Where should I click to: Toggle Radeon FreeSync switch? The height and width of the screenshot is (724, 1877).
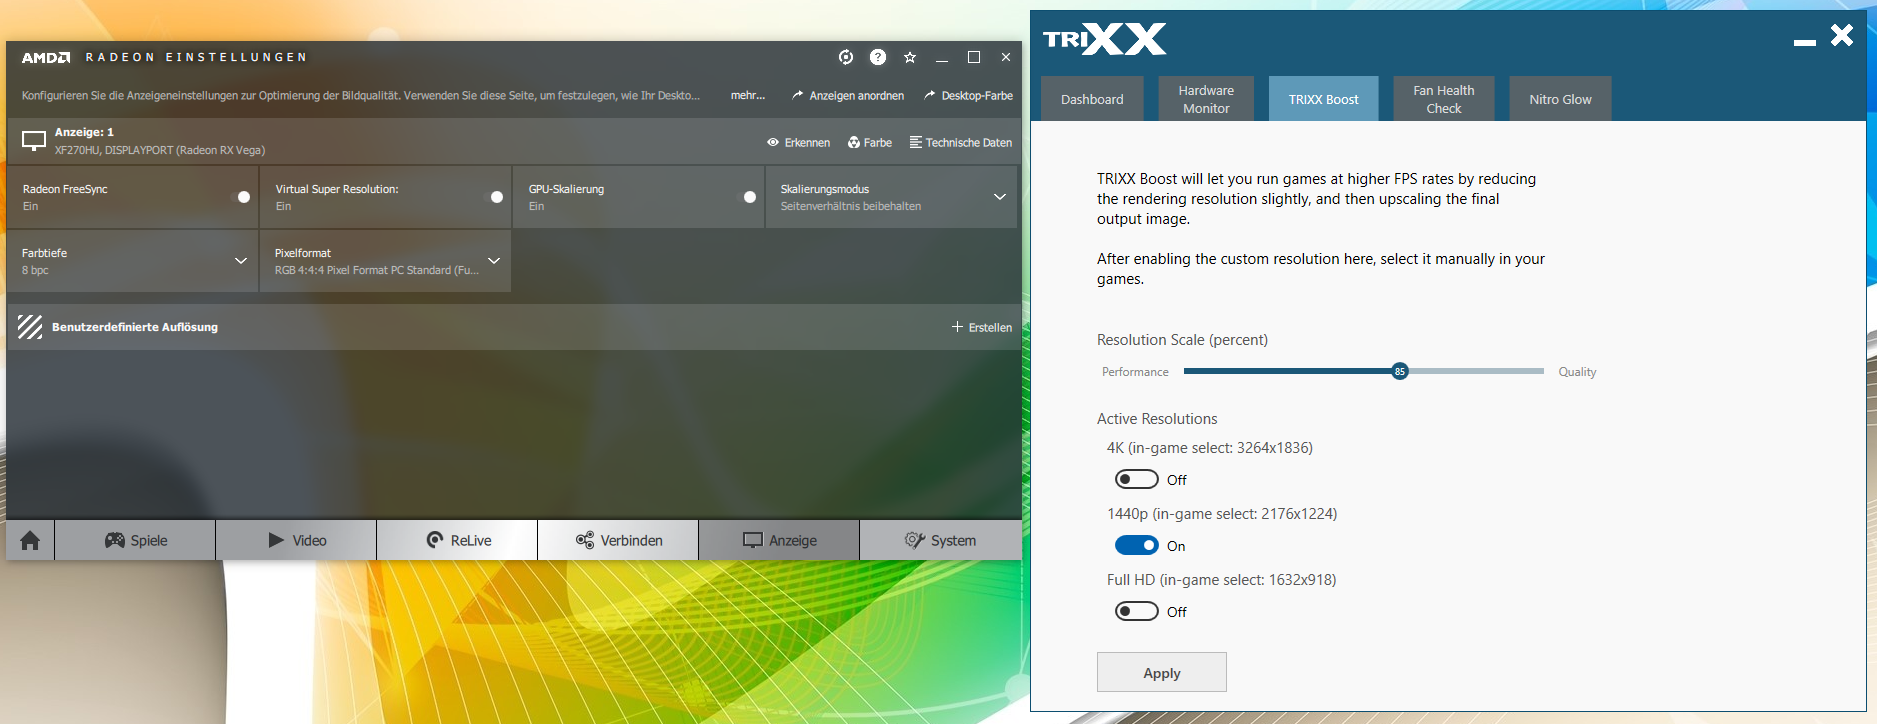point(239,197)
